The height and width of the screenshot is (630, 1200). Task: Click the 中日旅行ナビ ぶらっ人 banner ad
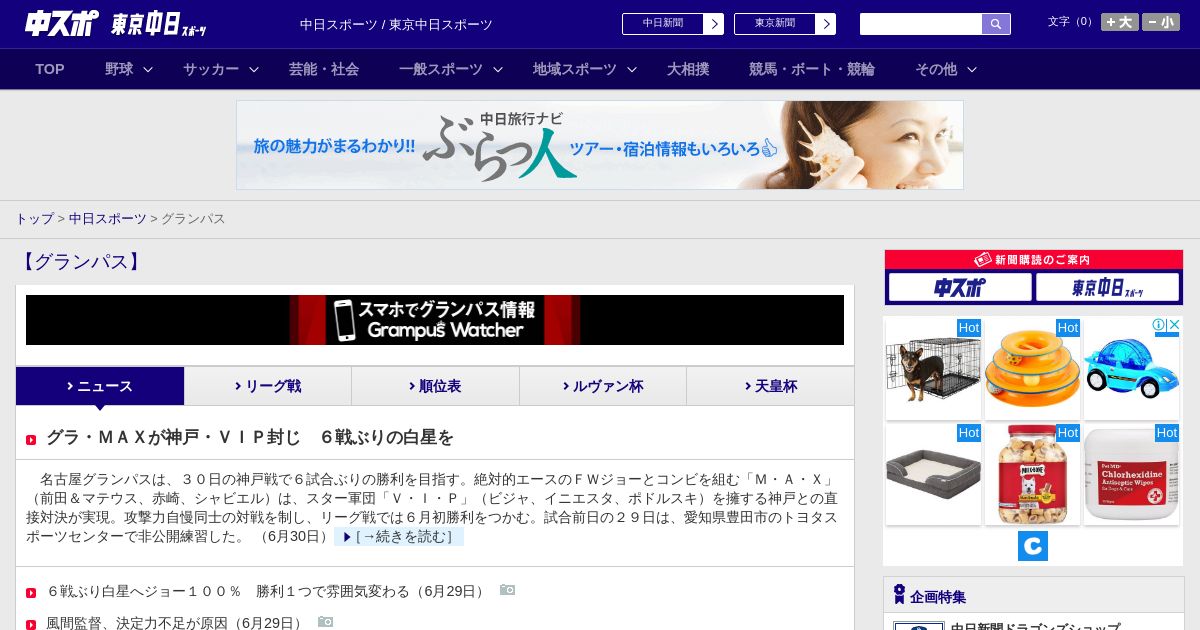[x=600, y=145]
